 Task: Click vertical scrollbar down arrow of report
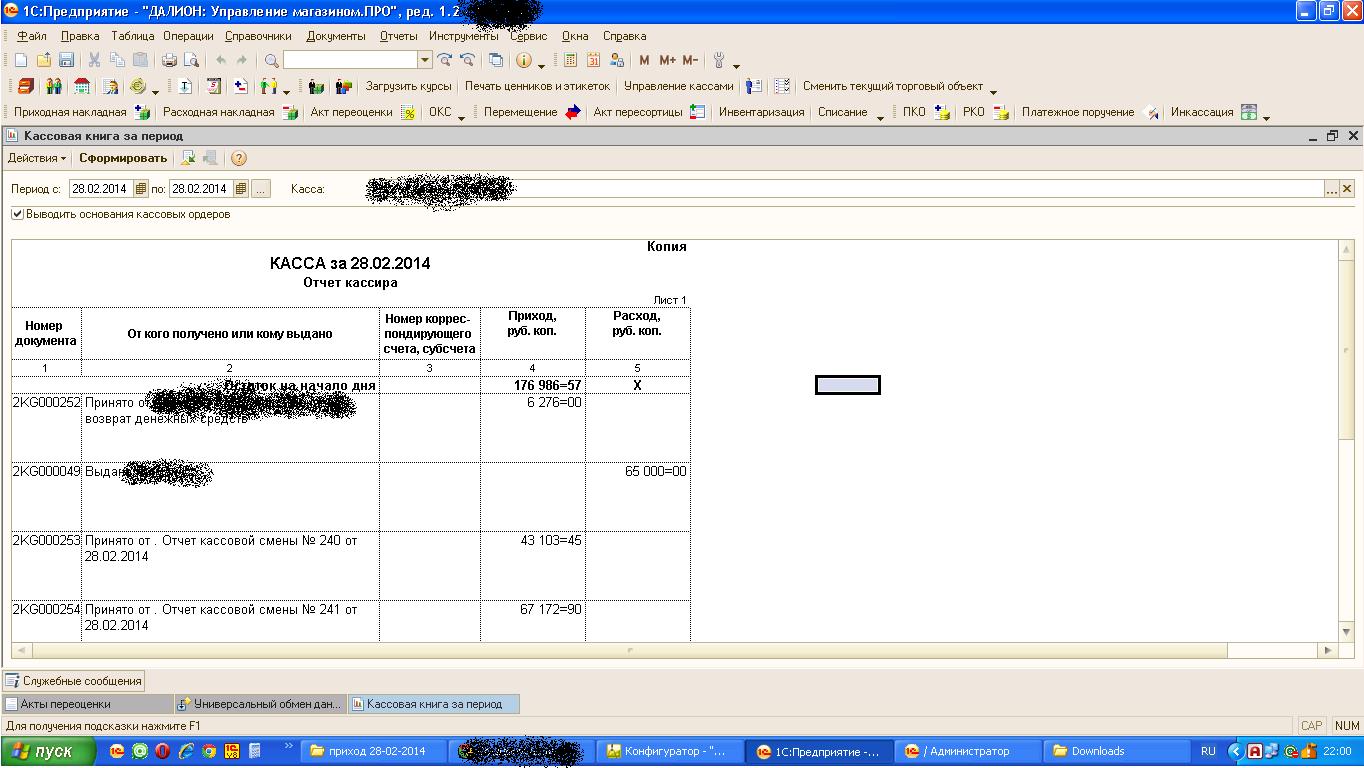coord(1347,632)
